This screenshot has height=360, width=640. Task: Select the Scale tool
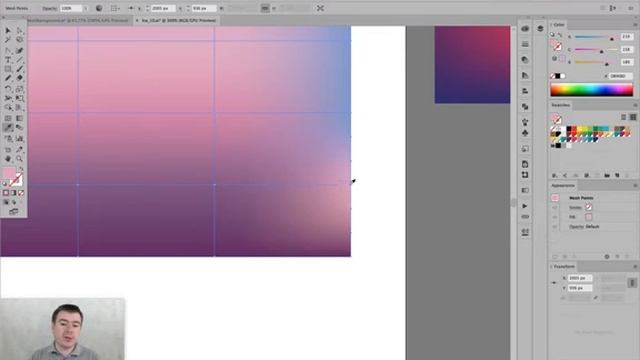(x=19, y=89)
